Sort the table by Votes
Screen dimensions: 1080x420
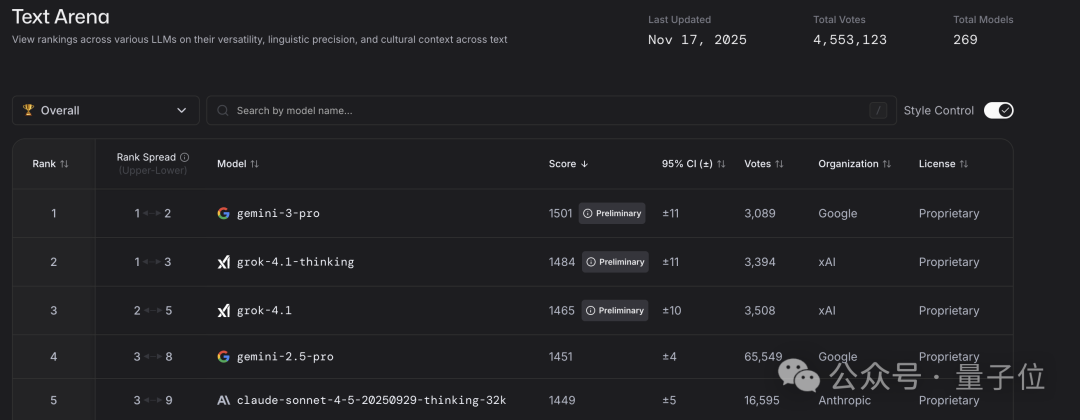[x=764, y=163]
